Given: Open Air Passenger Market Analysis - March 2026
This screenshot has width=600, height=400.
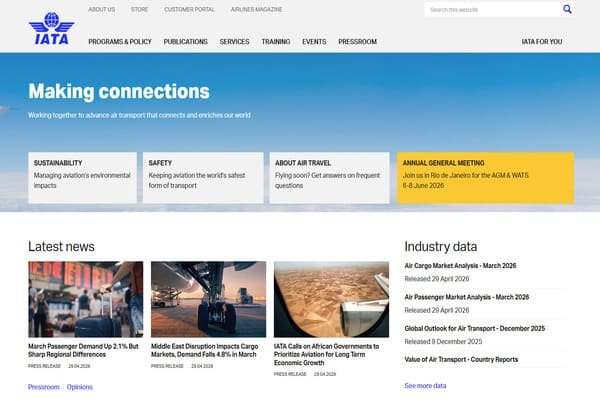Looking at the screenshot, I should [467, 297].
